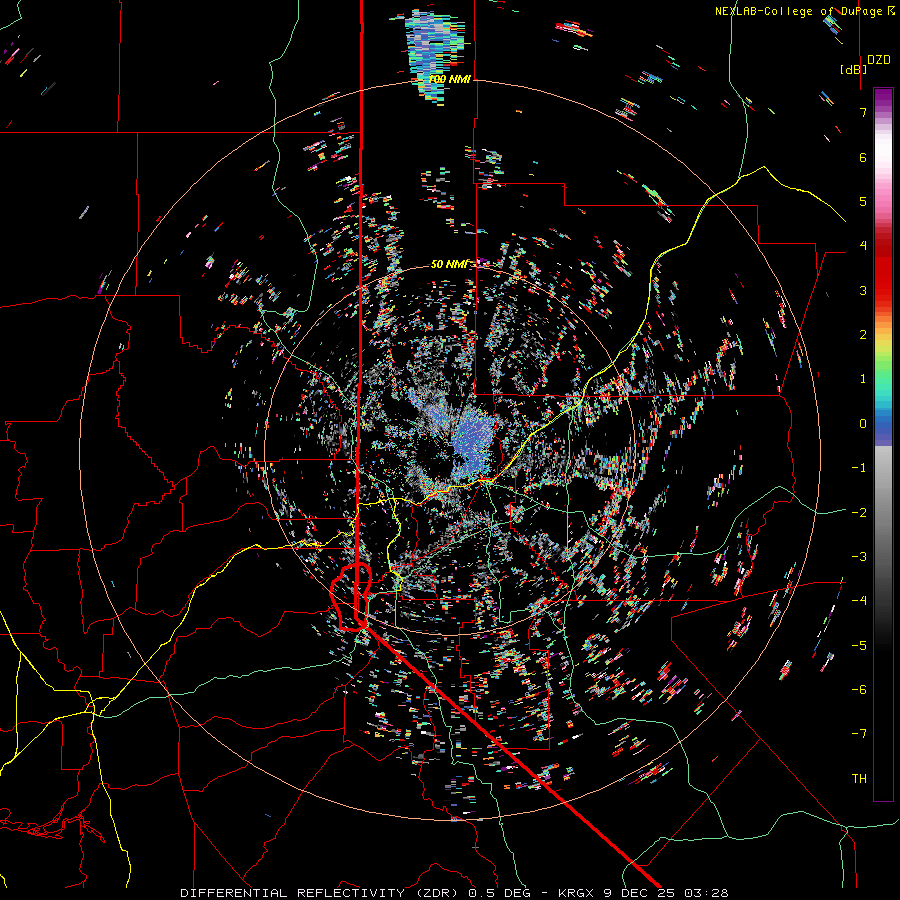This screenshot has height=900, width=900.
Task: Click the "-3" value on the color scale
Action: click(x=859, y=557)
